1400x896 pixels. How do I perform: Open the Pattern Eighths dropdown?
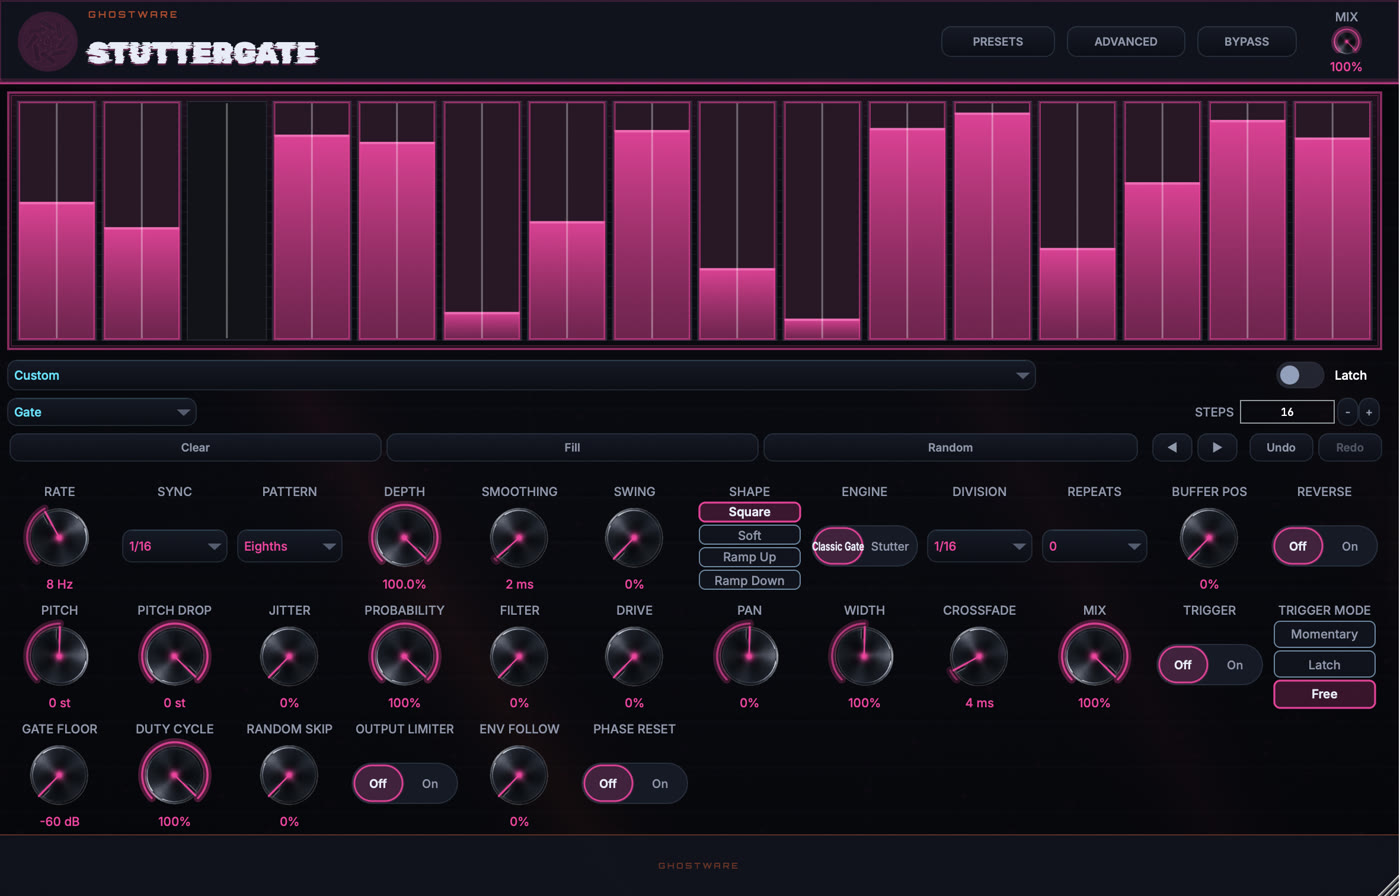289,546
